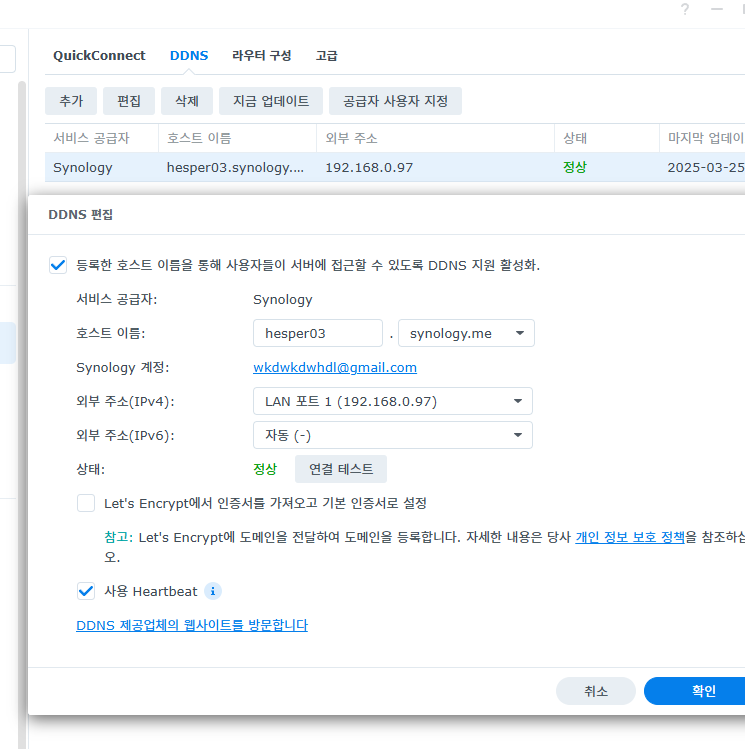
Task: Open 공급자 사용자 지정 button
Action: click(x=395, y=101)
